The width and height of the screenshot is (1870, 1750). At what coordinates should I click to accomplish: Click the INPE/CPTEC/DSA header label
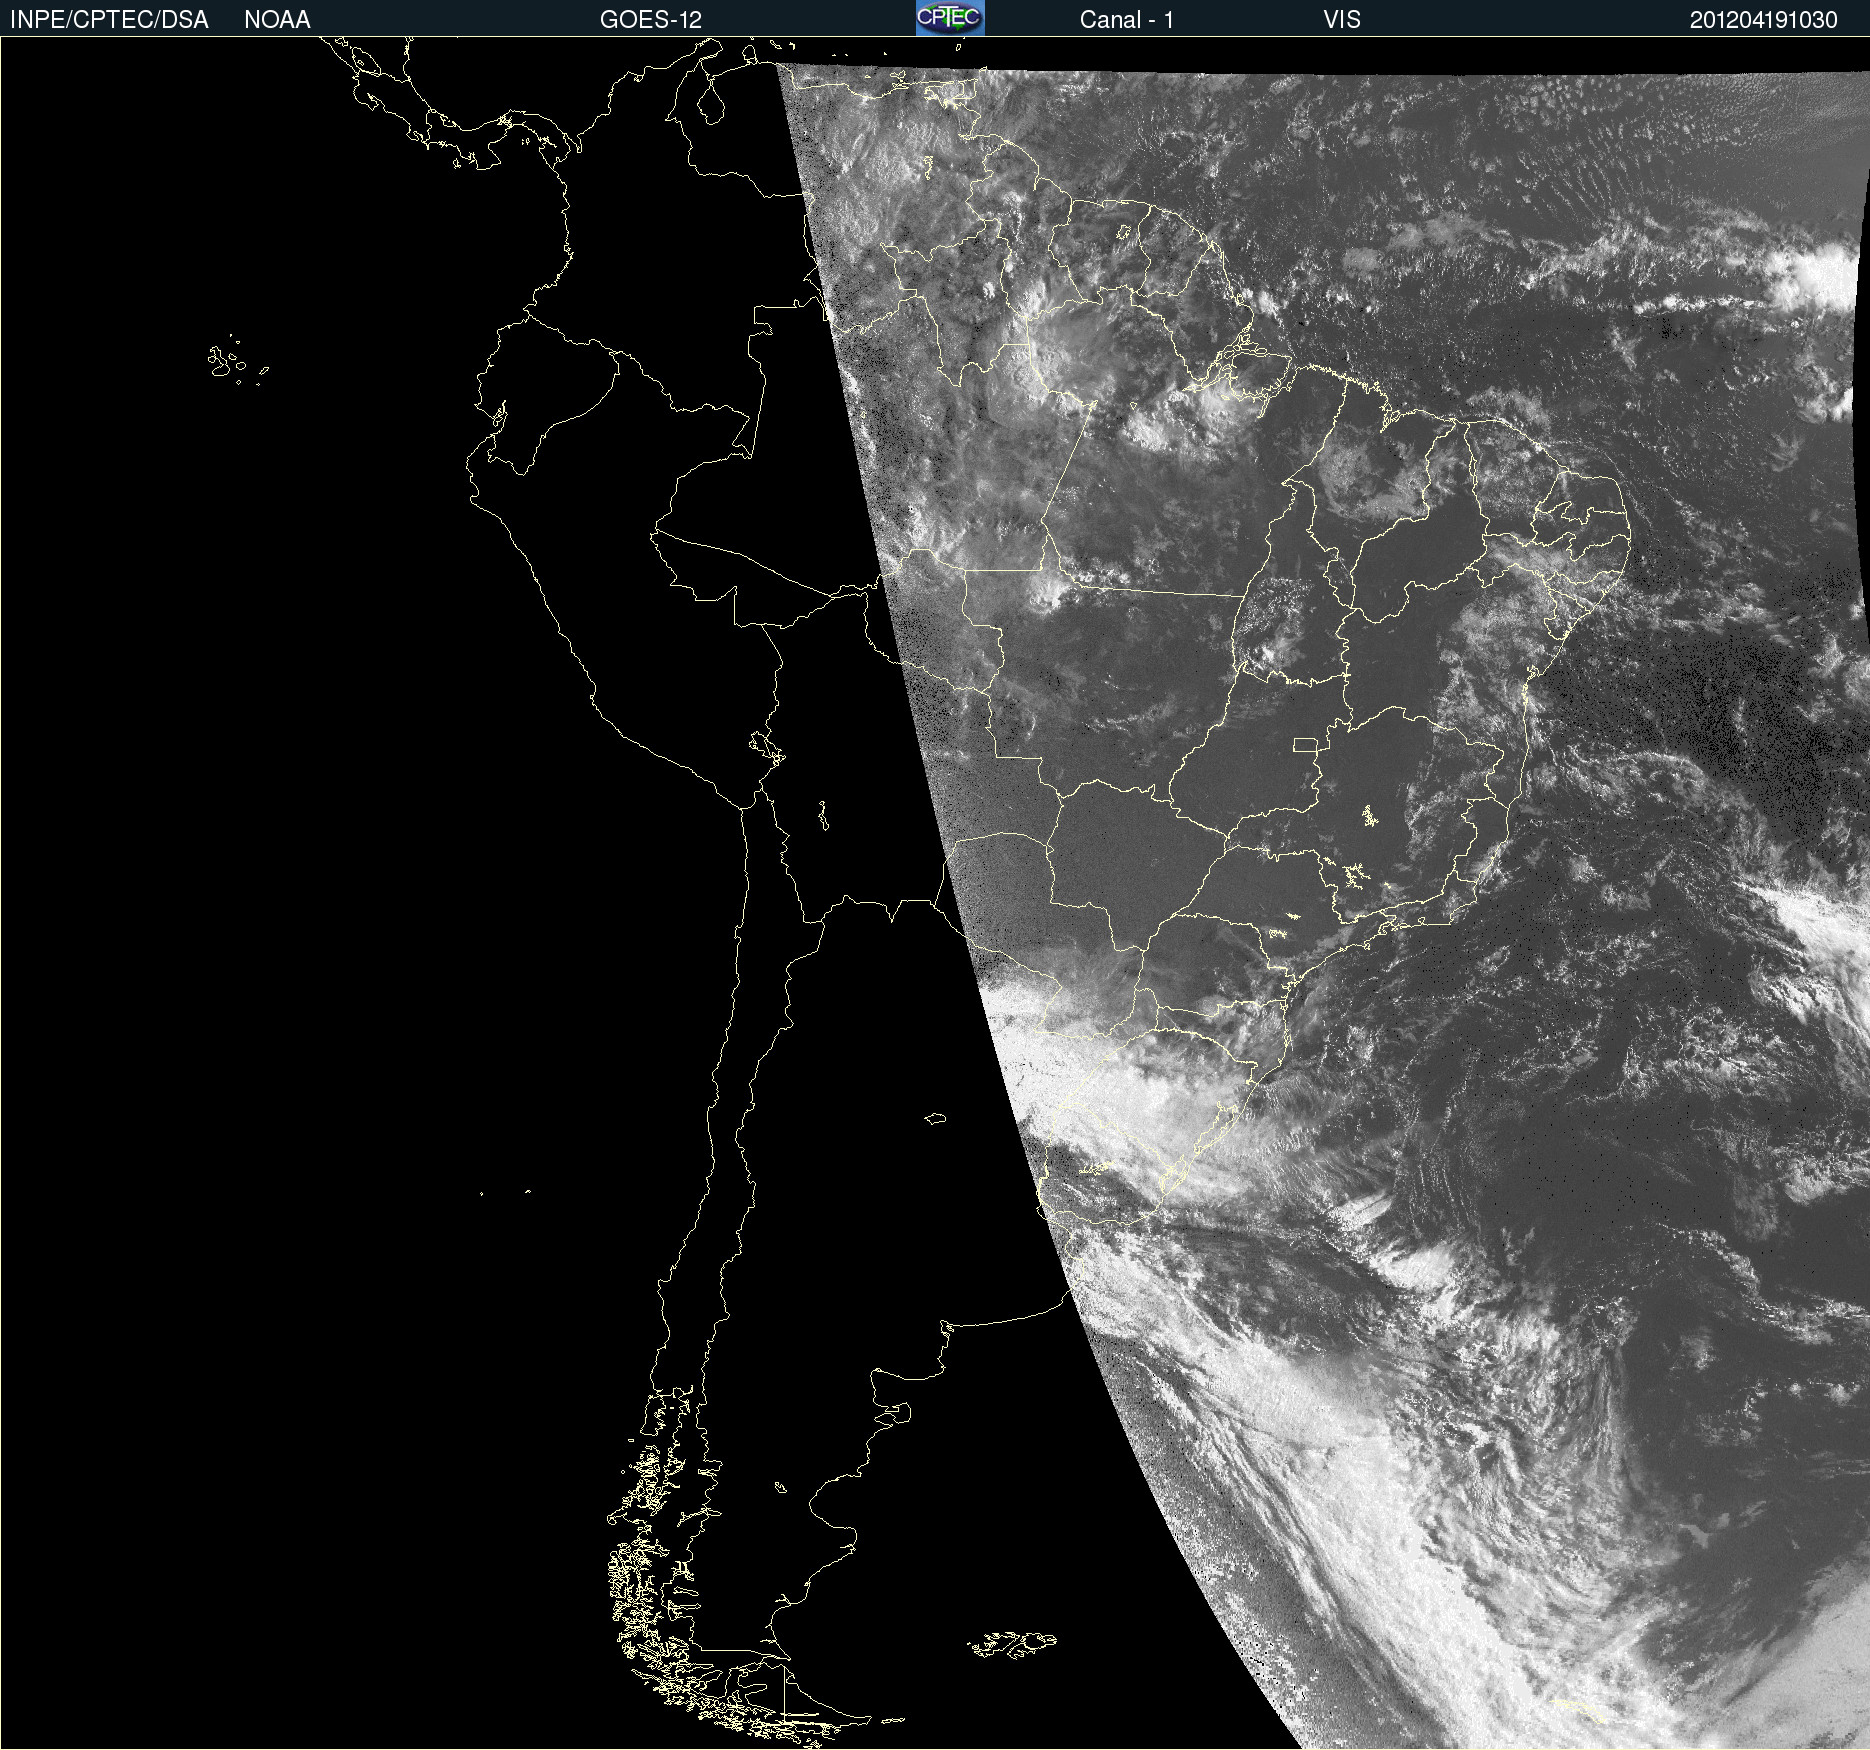109,20
